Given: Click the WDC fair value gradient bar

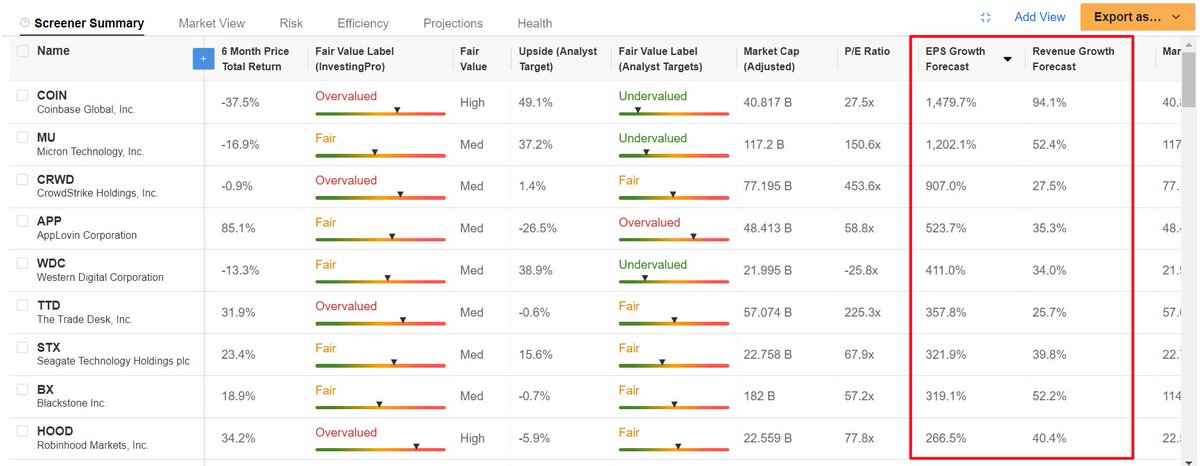Looking at the screenshot, I should pos(380,282).
